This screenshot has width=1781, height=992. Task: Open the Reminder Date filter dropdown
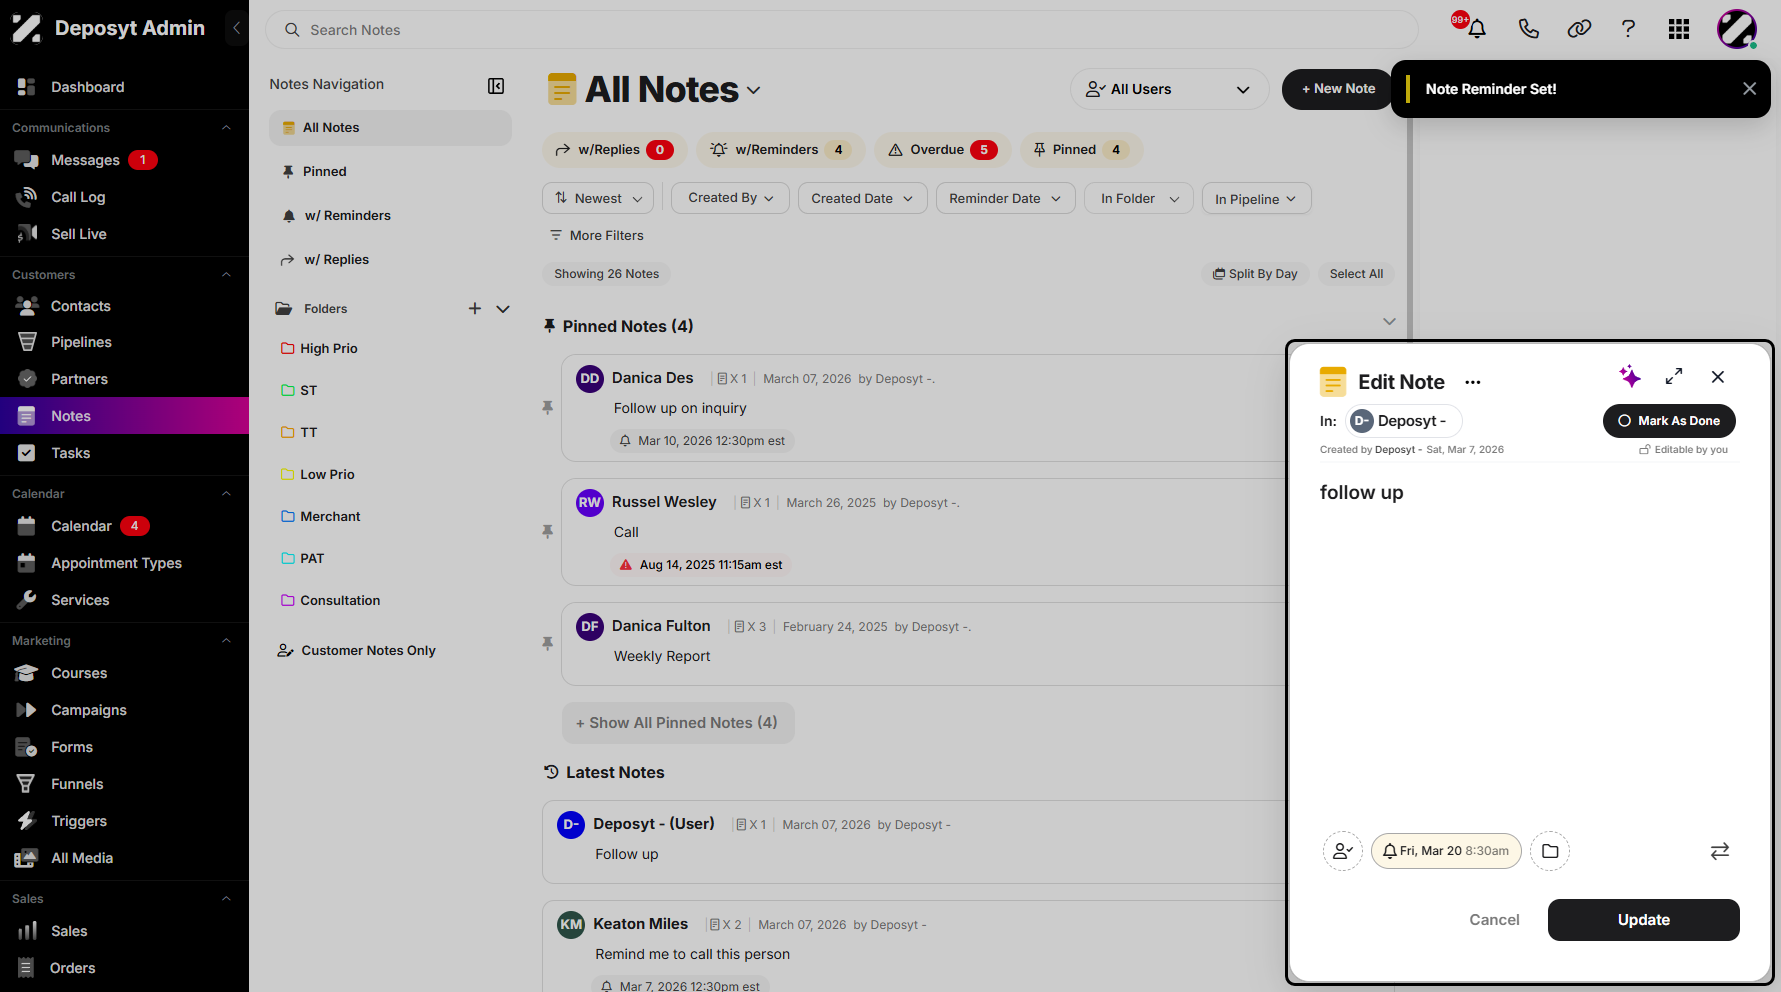[1006, 198]
